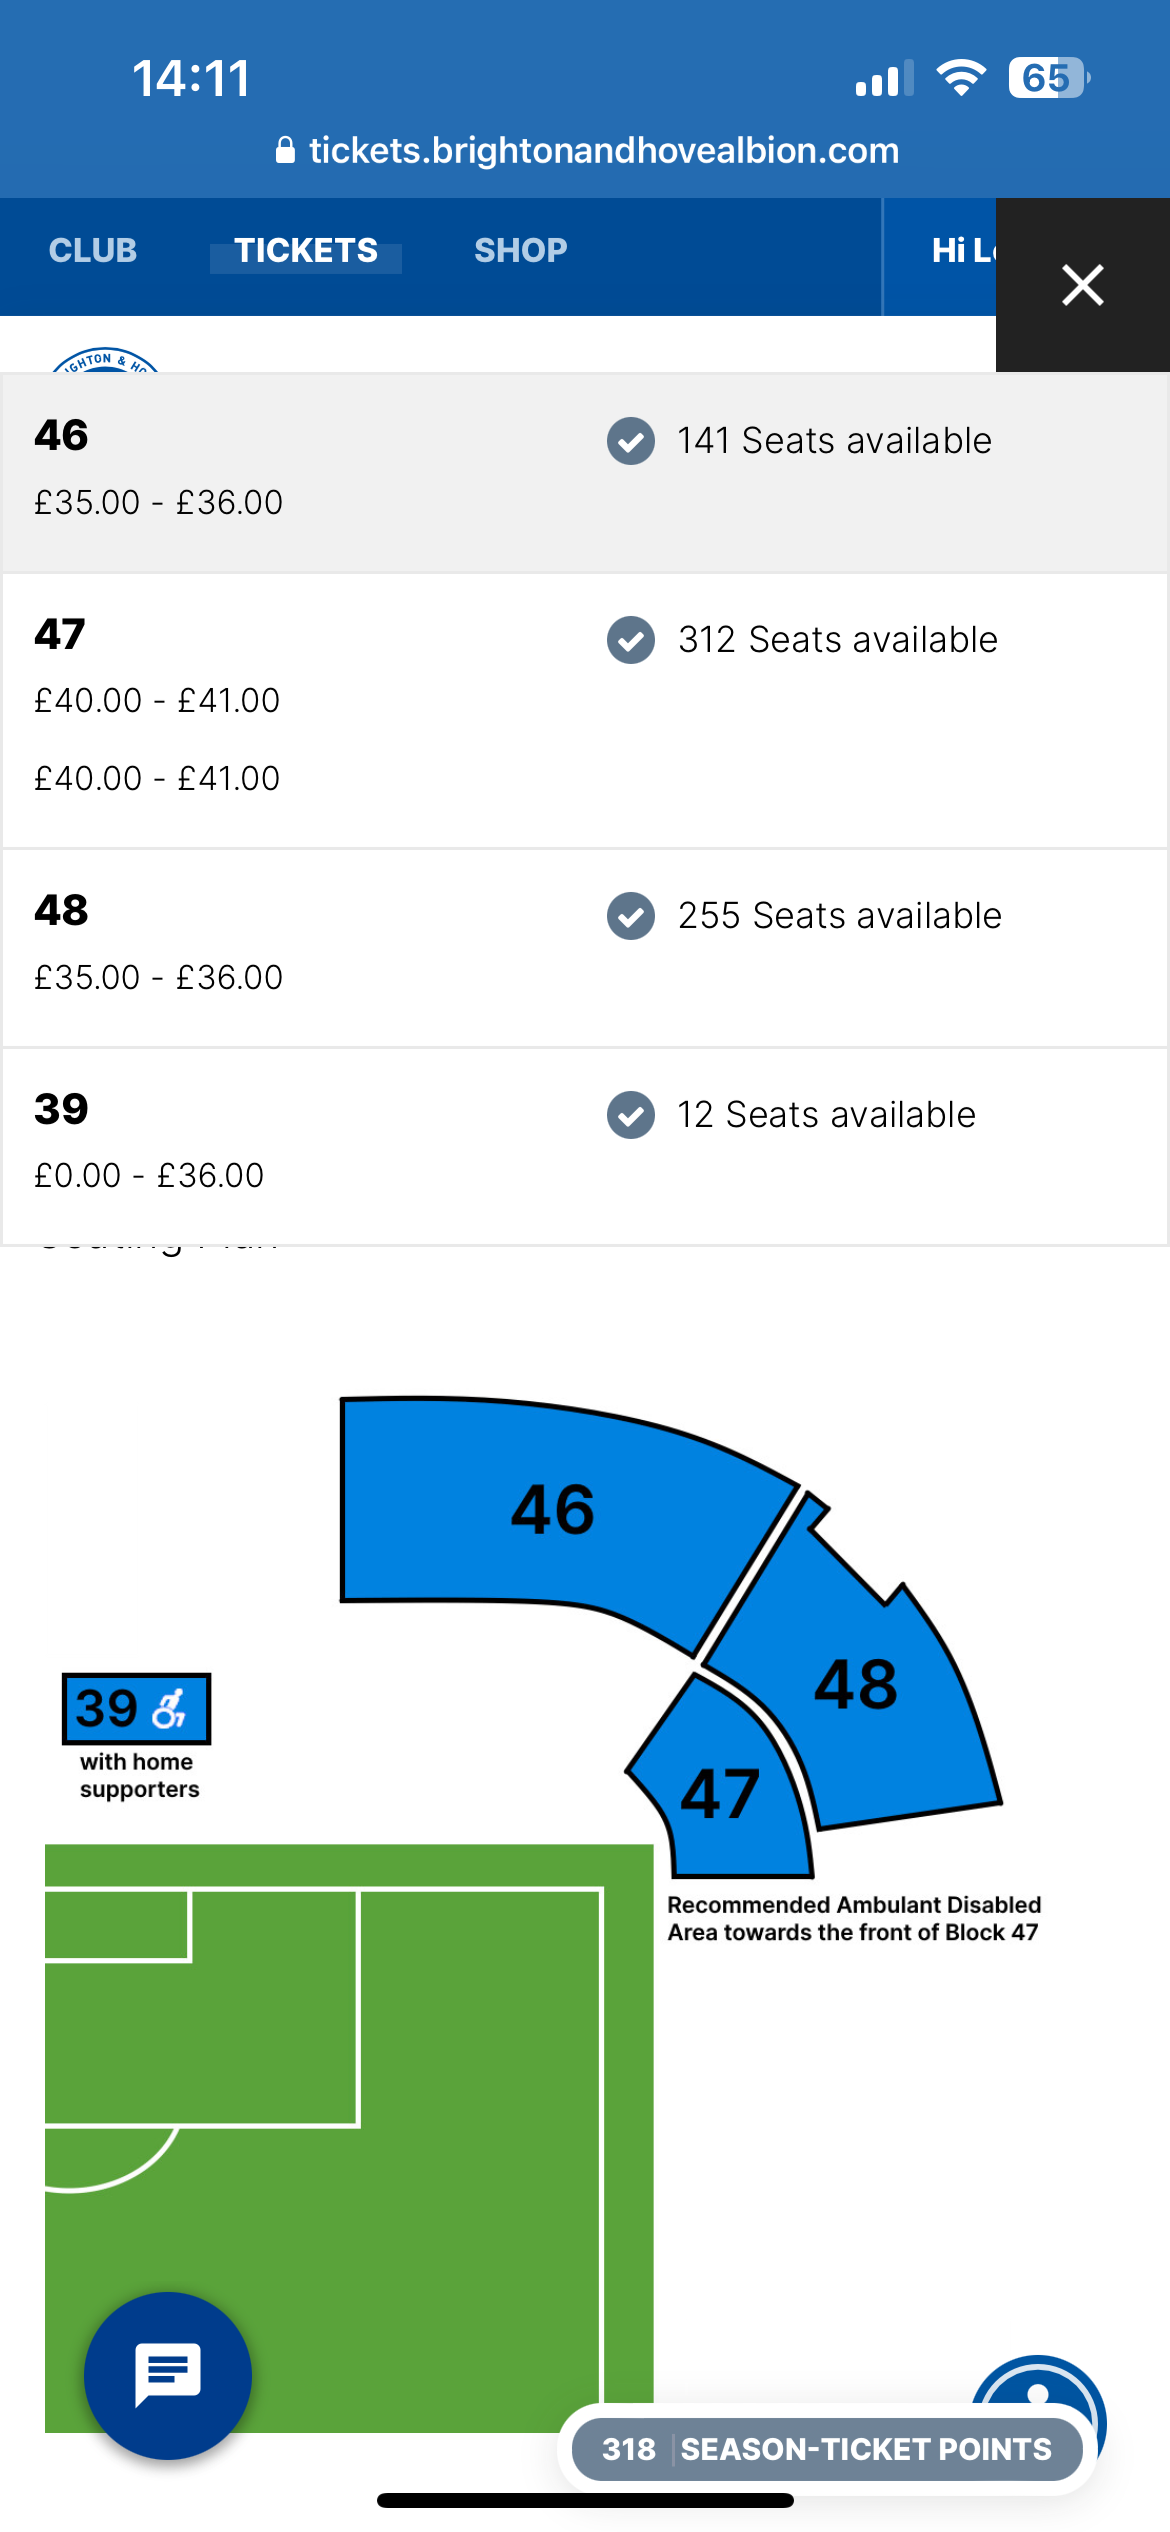Click checkmark next to 141 Seats available
The height and width of the screenshot is (2532, 1170).
[631, 441]
